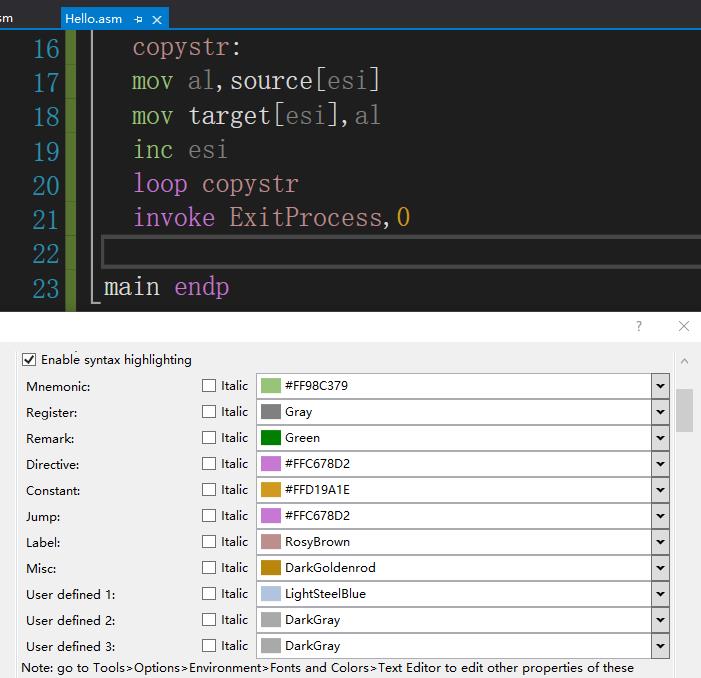Enable Italic for User defined 1

209,593
